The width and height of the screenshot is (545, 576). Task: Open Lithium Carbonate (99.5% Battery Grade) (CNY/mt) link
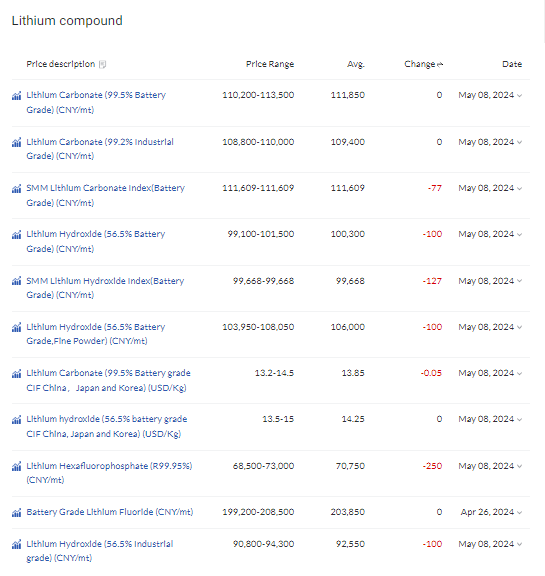[x=96, y=102]
